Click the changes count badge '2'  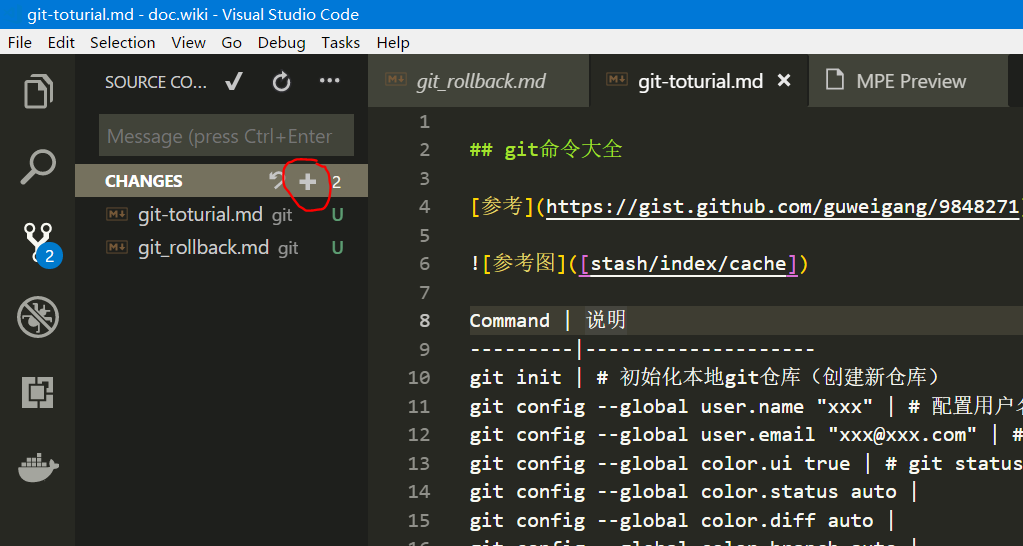point(337,181)
